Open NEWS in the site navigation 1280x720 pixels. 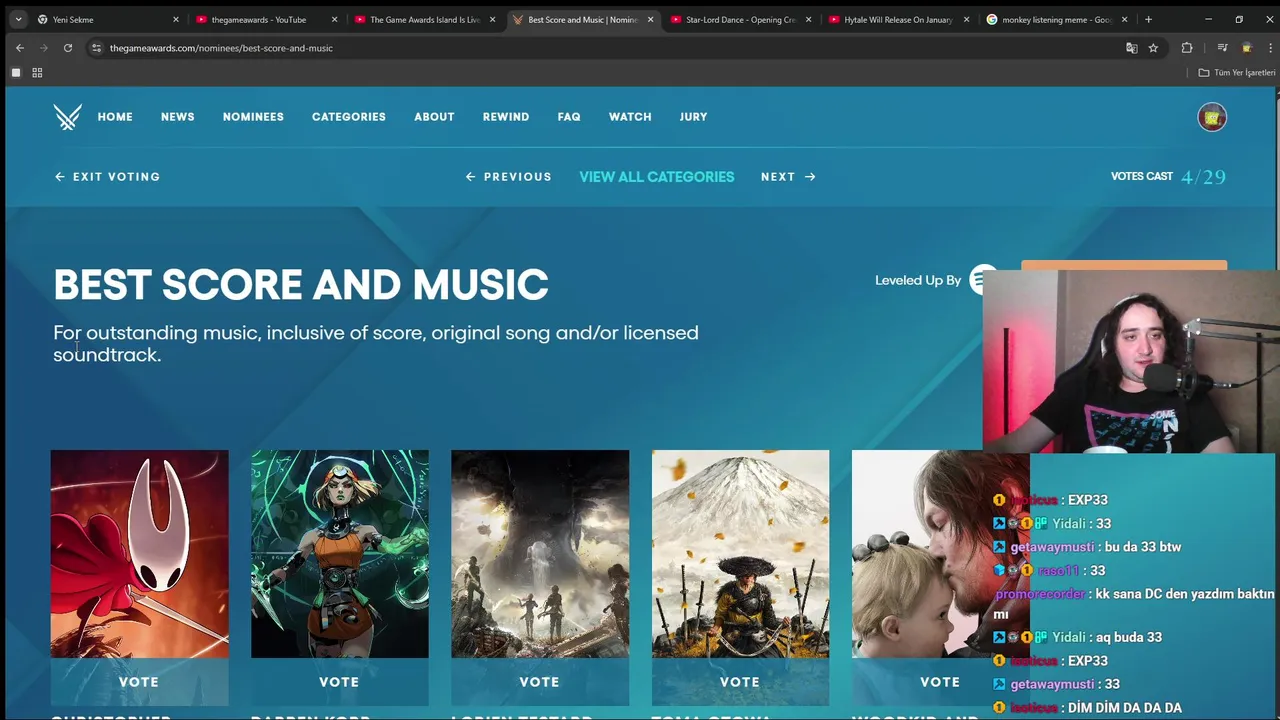[x=178, y=117]
